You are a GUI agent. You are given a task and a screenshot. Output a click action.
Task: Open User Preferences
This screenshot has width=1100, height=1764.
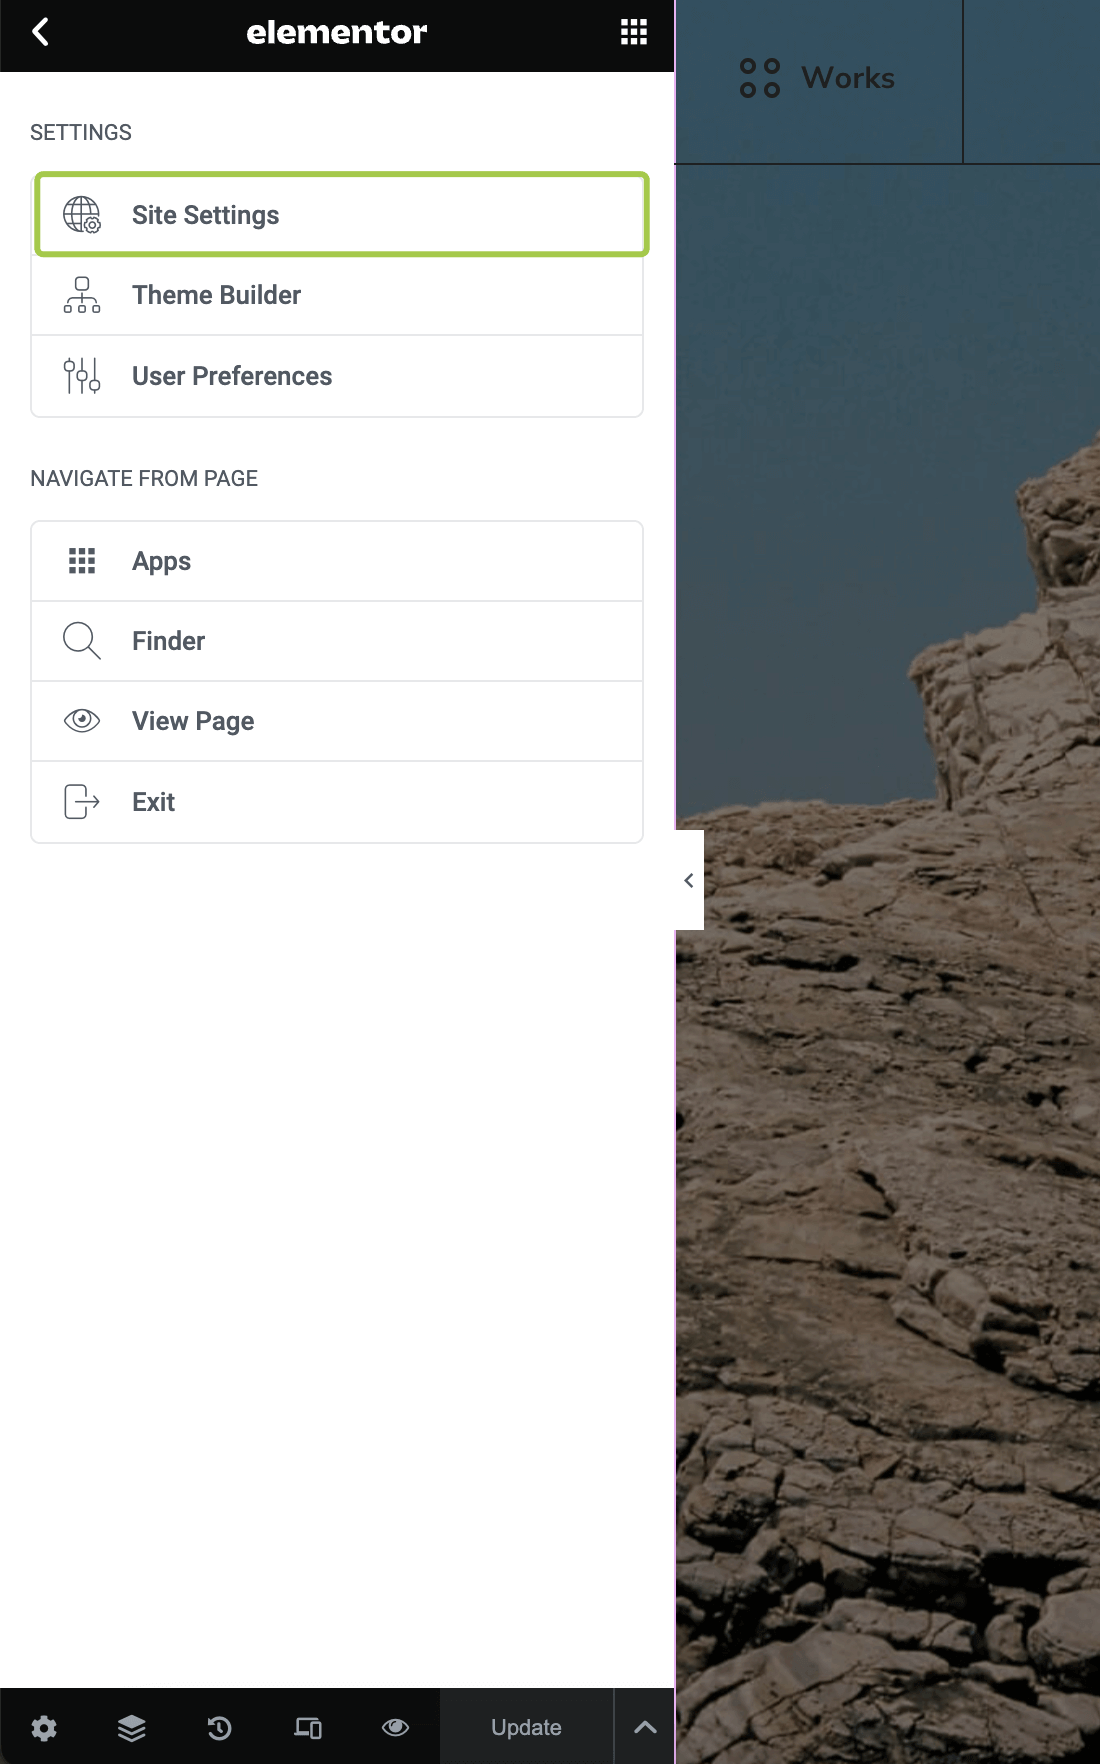pyautogui.click(x=337, y=376)
